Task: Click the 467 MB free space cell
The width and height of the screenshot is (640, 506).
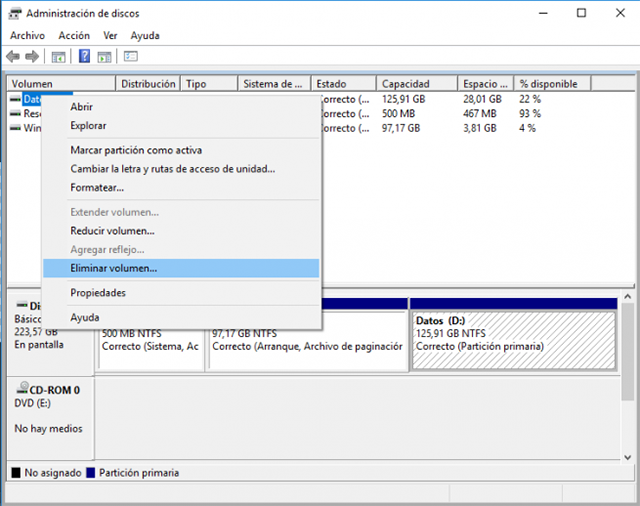Action: (480, 113)
